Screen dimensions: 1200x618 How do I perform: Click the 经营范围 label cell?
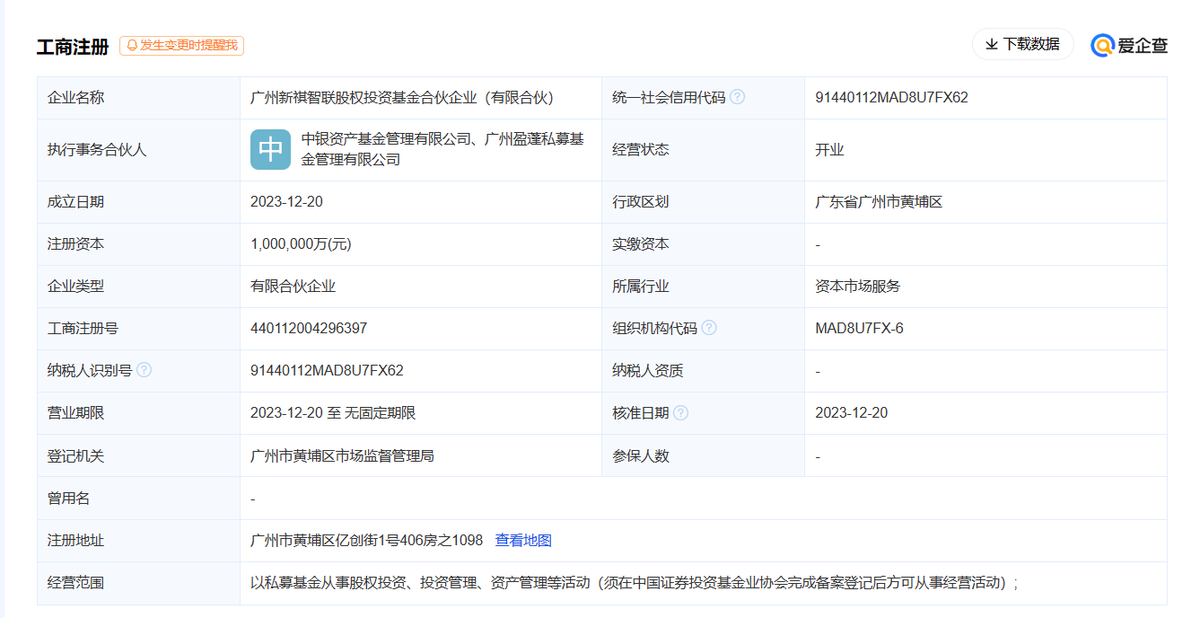click(x=139, y=582)
